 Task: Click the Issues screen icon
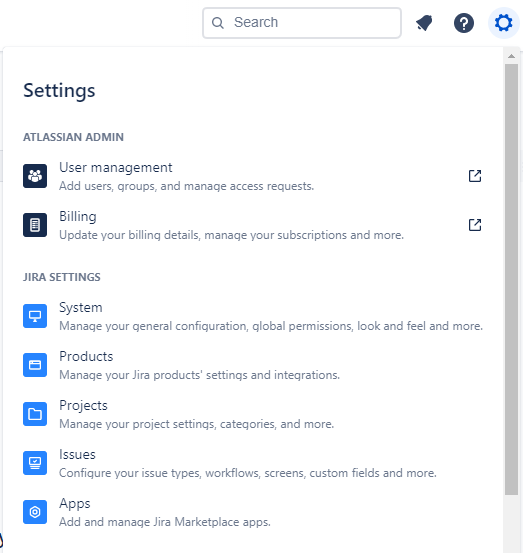(35, 463)
